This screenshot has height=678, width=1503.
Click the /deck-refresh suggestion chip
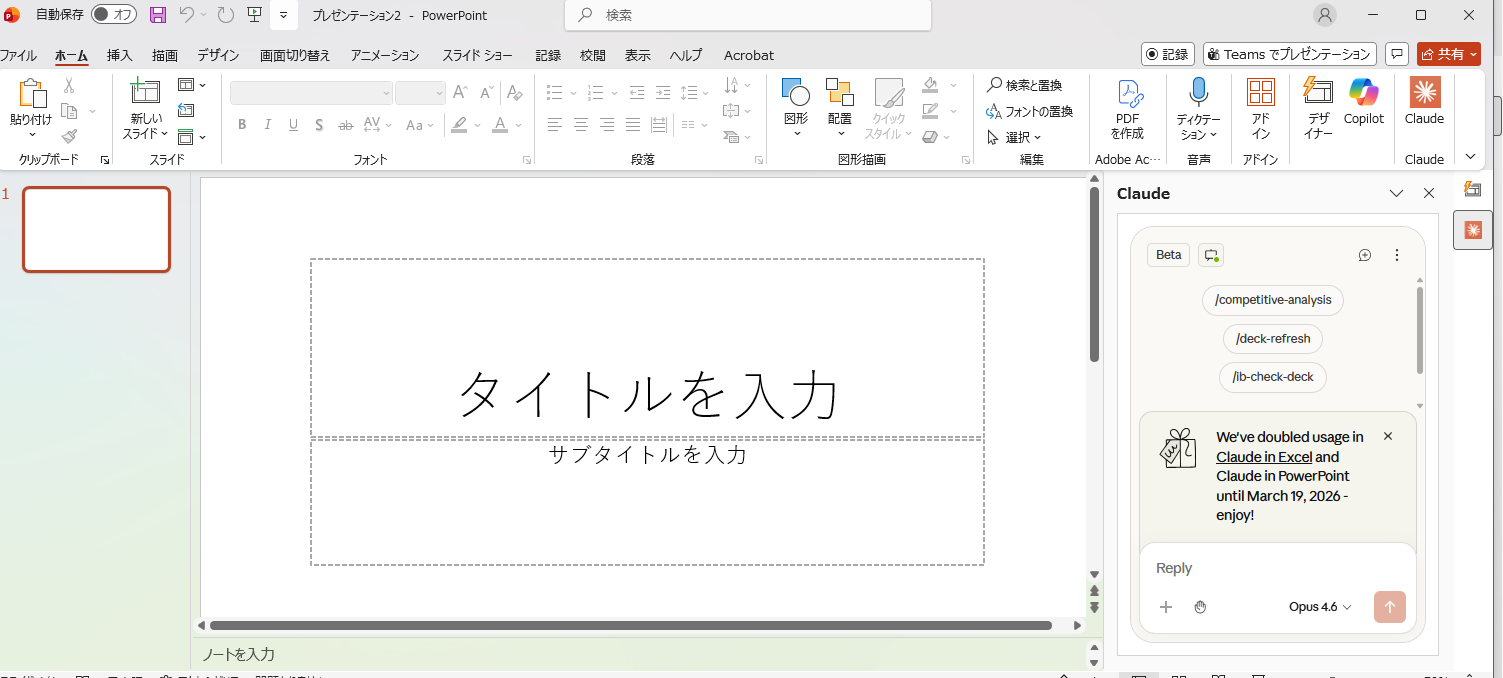[x=1272, y=339]
